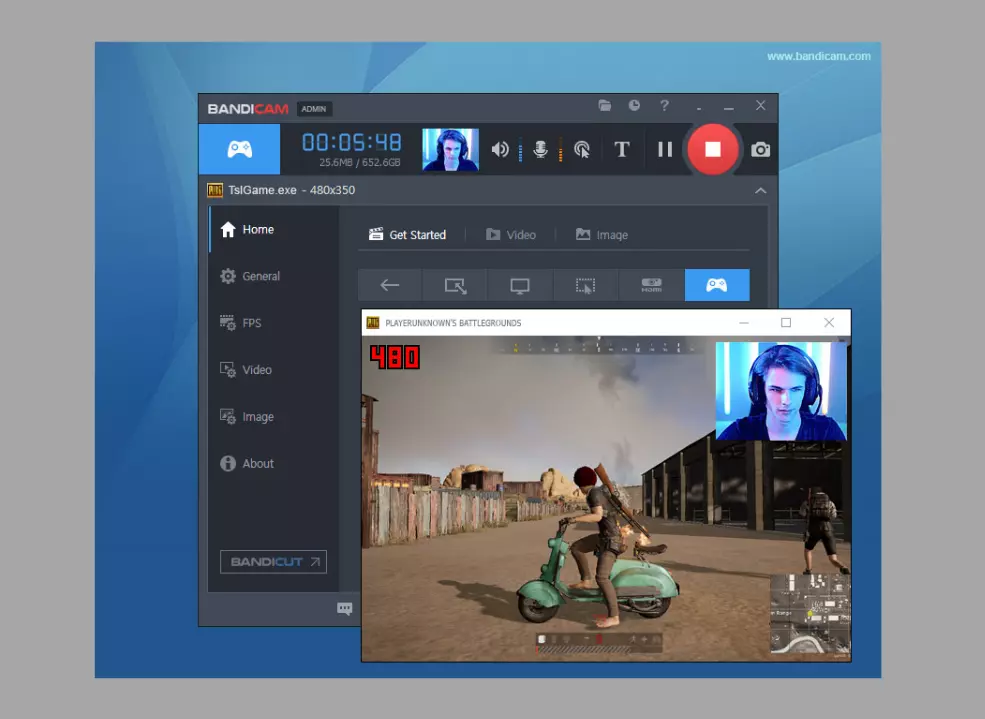985x719 pixels.
Task: Click the TslGame.exe - 480x350 target label
Action: pos(291,190)
